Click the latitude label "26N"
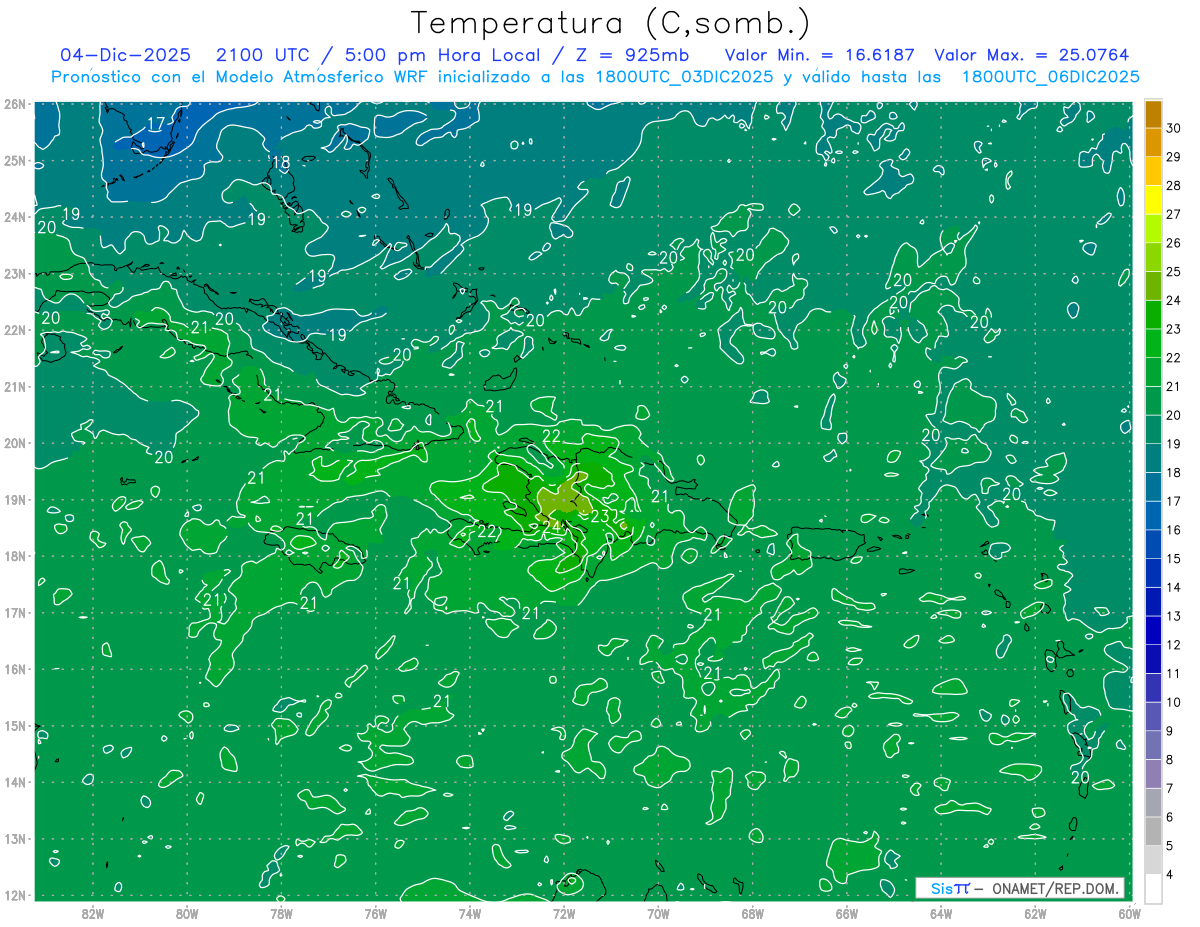 tap(14, 104)
